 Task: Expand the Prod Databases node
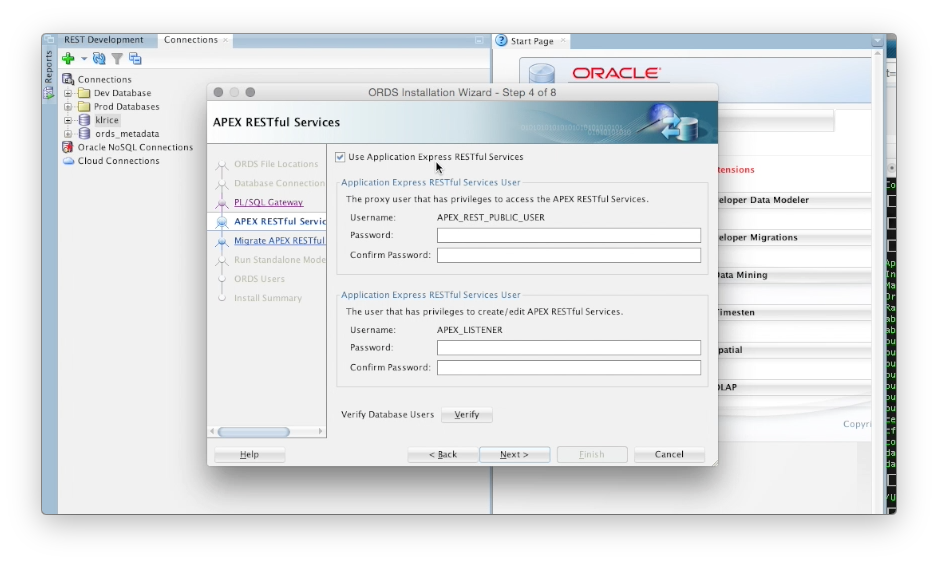point(68,106)
